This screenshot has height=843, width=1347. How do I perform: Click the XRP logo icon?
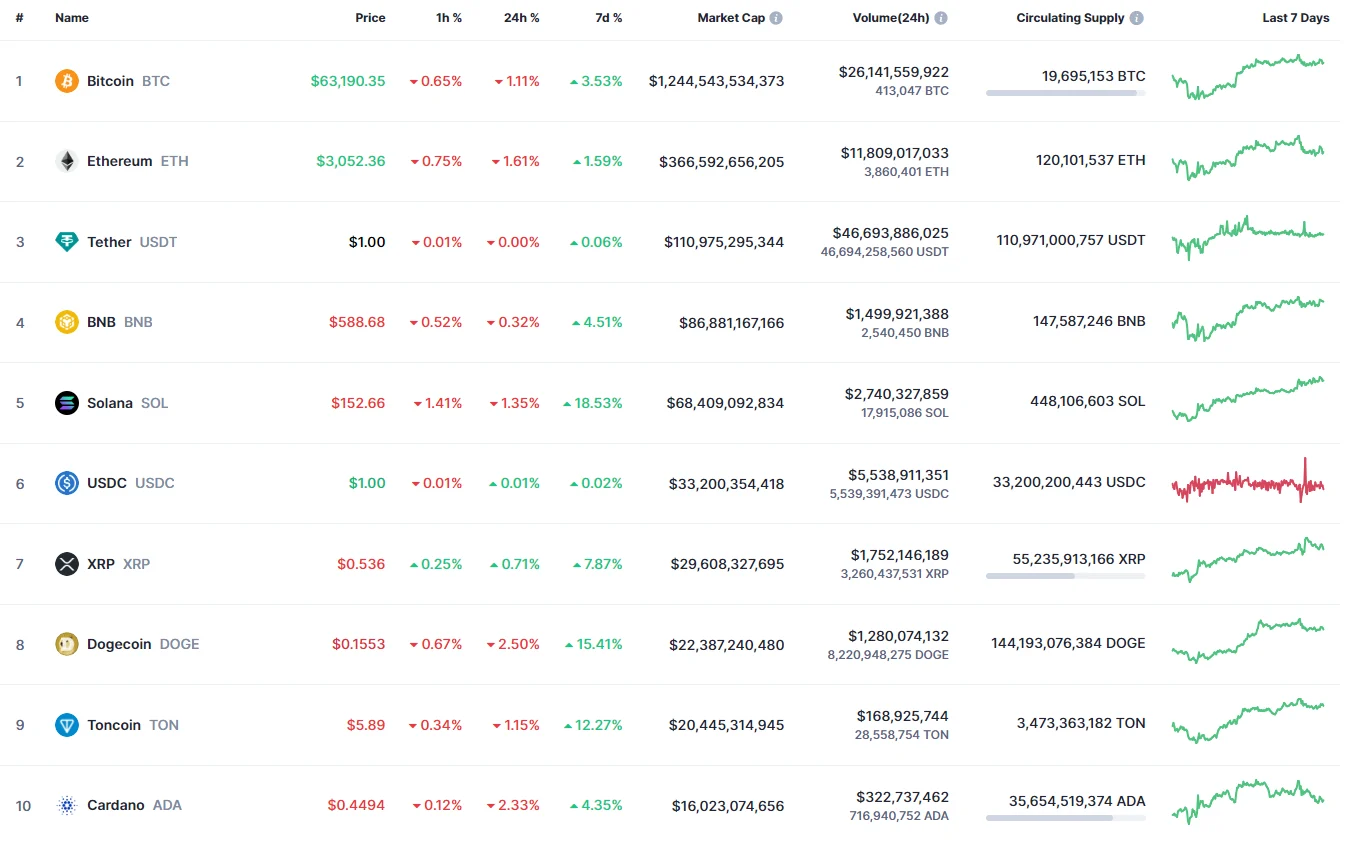coord(67,564)
